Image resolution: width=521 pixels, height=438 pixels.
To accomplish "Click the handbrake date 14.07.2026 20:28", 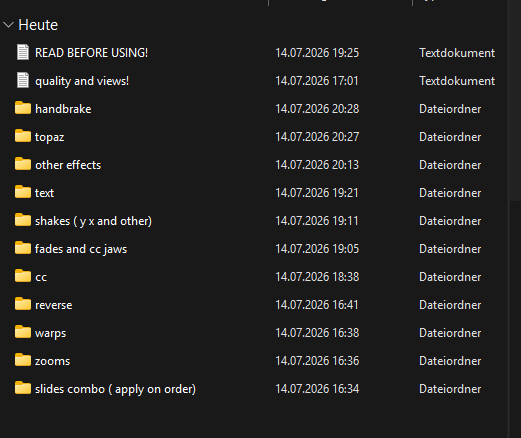I will [x=317, y=109].
